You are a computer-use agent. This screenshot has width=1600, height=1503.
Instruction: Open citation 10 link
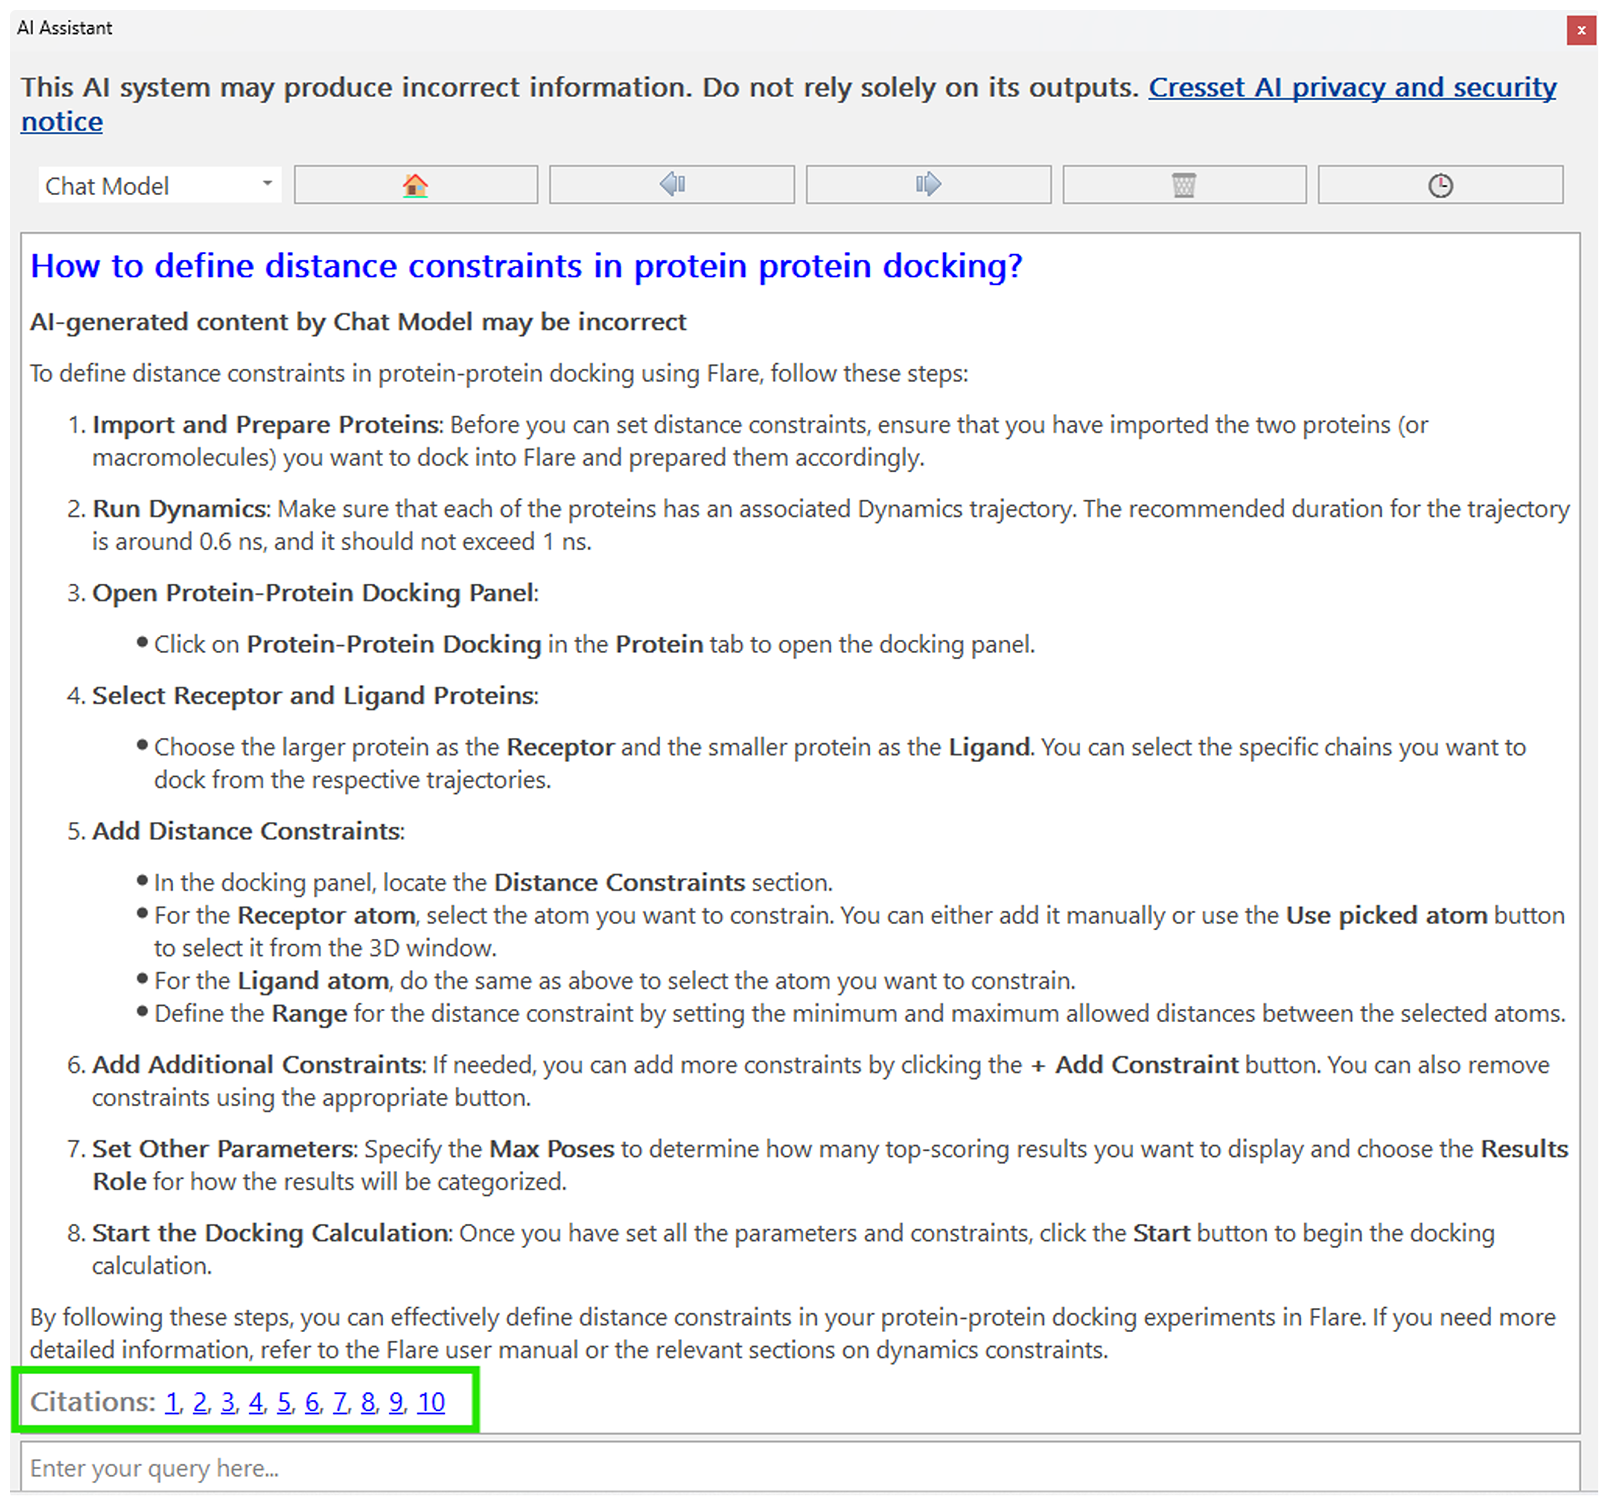click(x=431, y=1402)
